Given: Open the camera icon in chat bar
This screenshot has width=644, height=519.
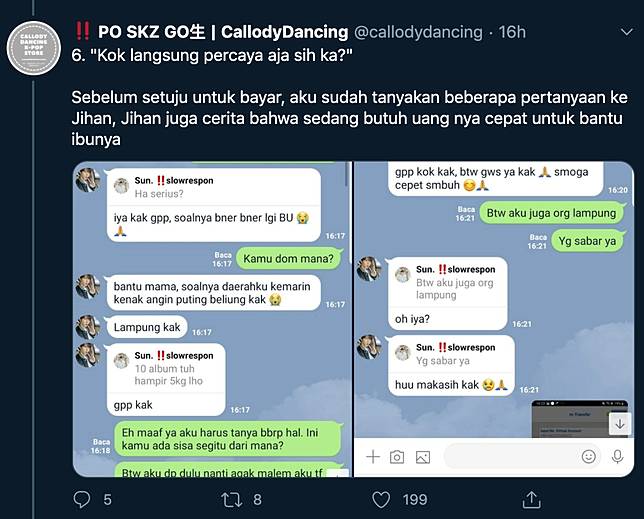Looking at the screenshot, I should 397,457.
